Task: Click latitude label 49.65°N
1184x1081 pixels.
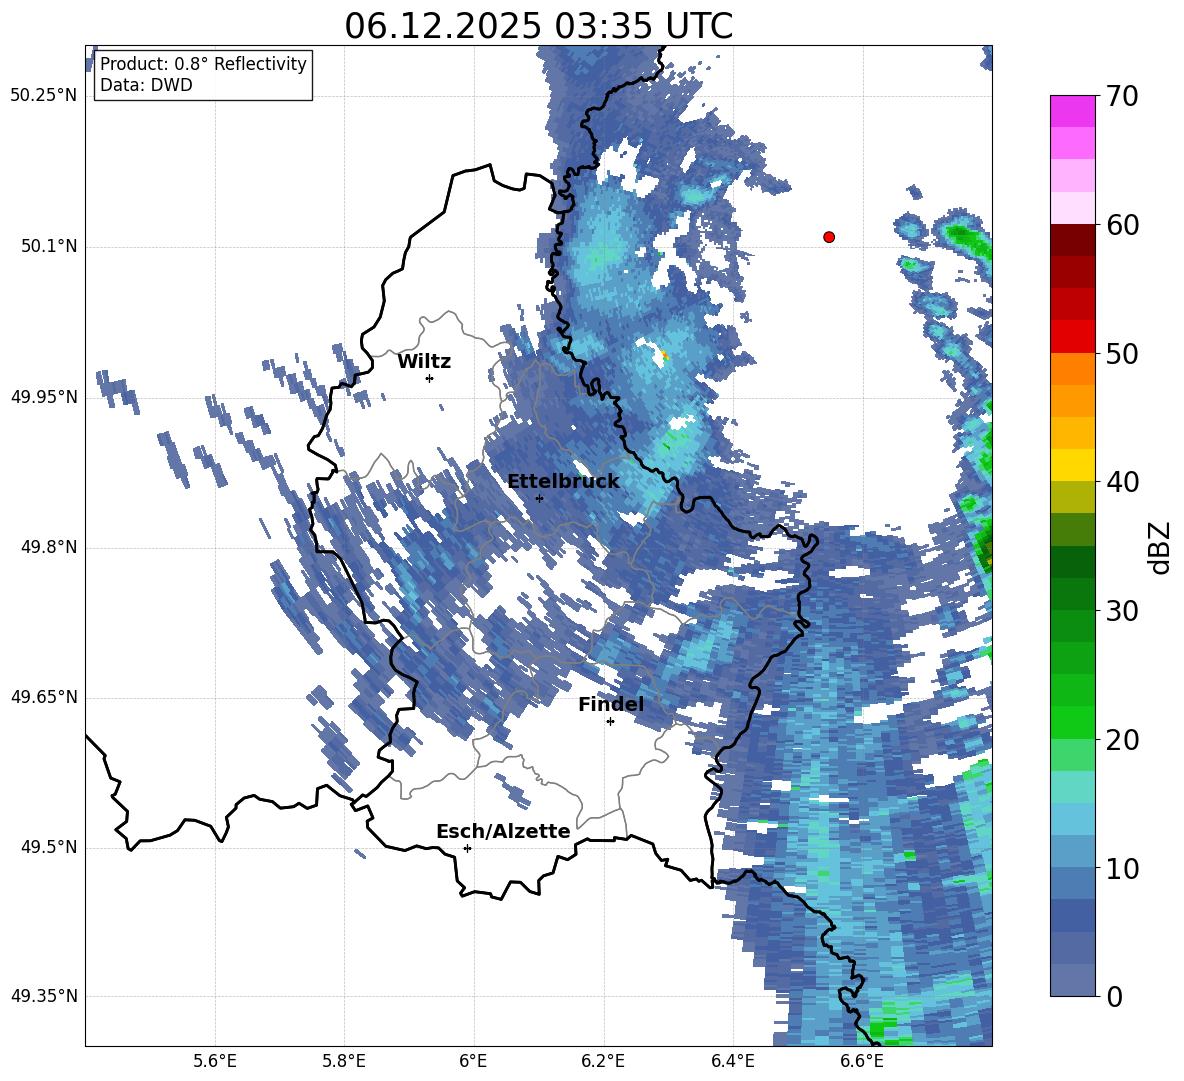Action: point(44,697)
